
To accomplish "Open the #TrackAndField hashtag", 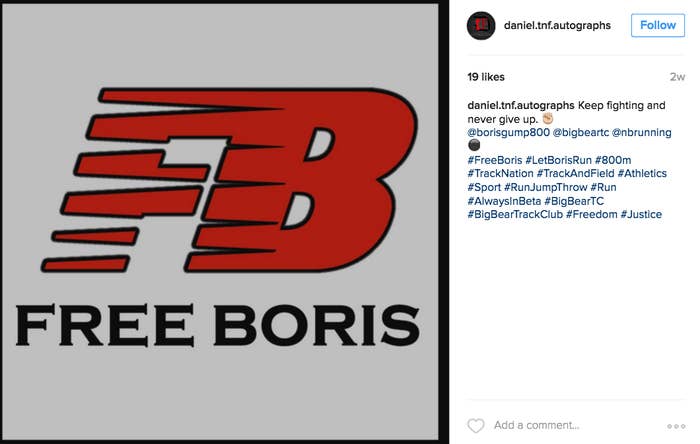I will click(575, 173).
